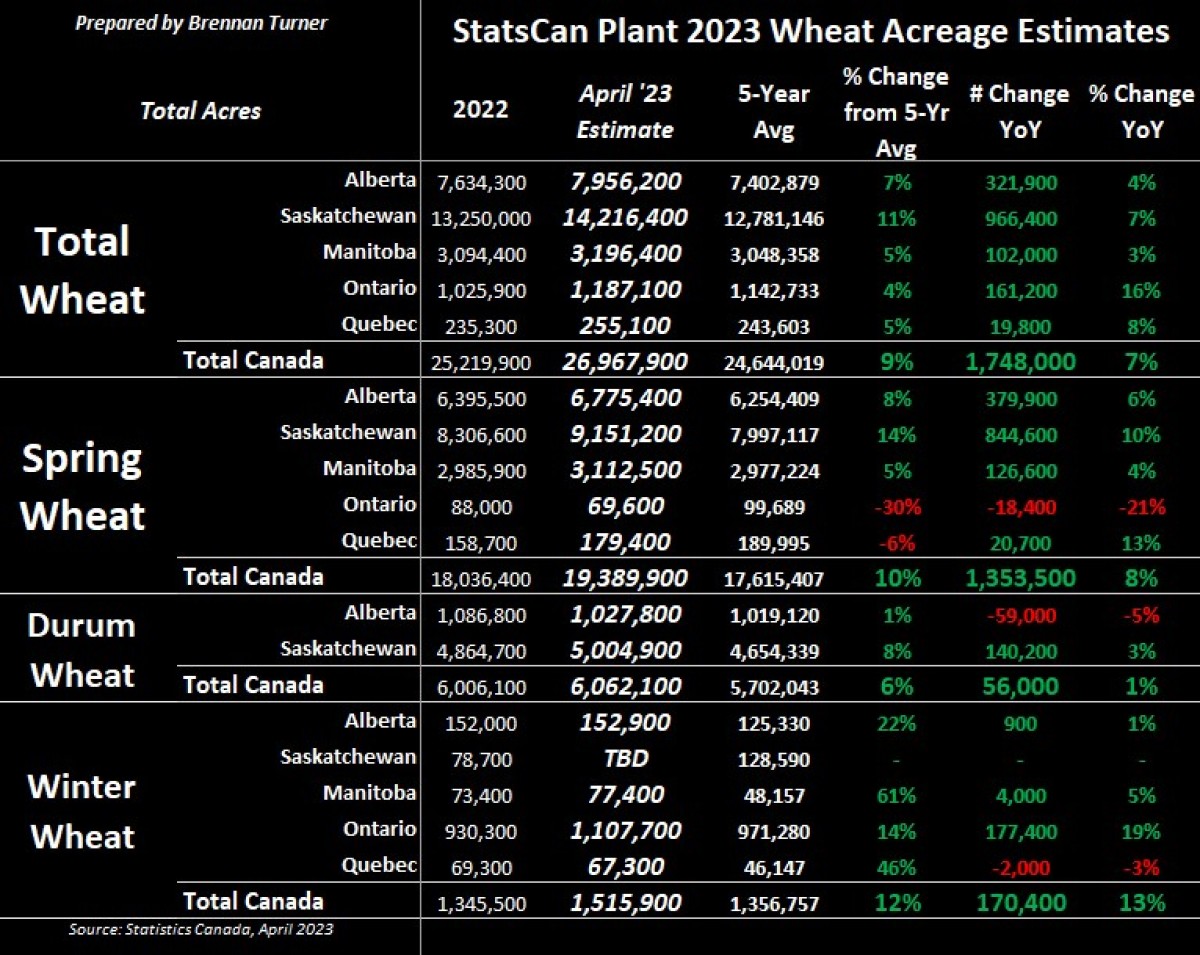Select the Source: Statistics Canada footnote

click(x=200, y=930)
